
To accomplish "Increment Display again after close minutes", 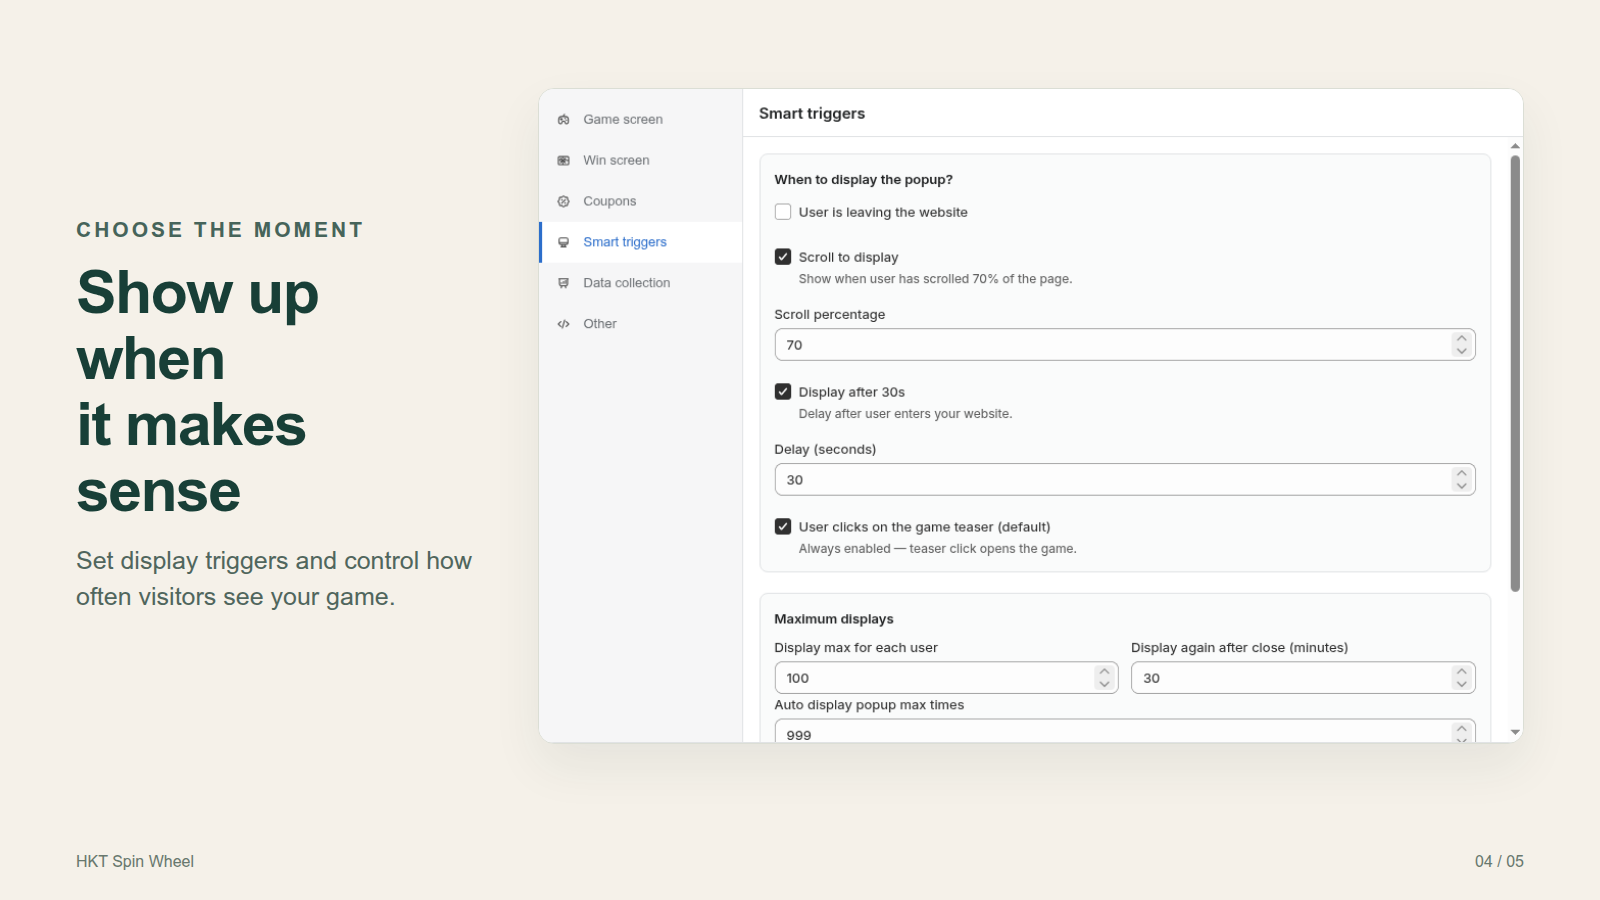I will point(1462,672).
